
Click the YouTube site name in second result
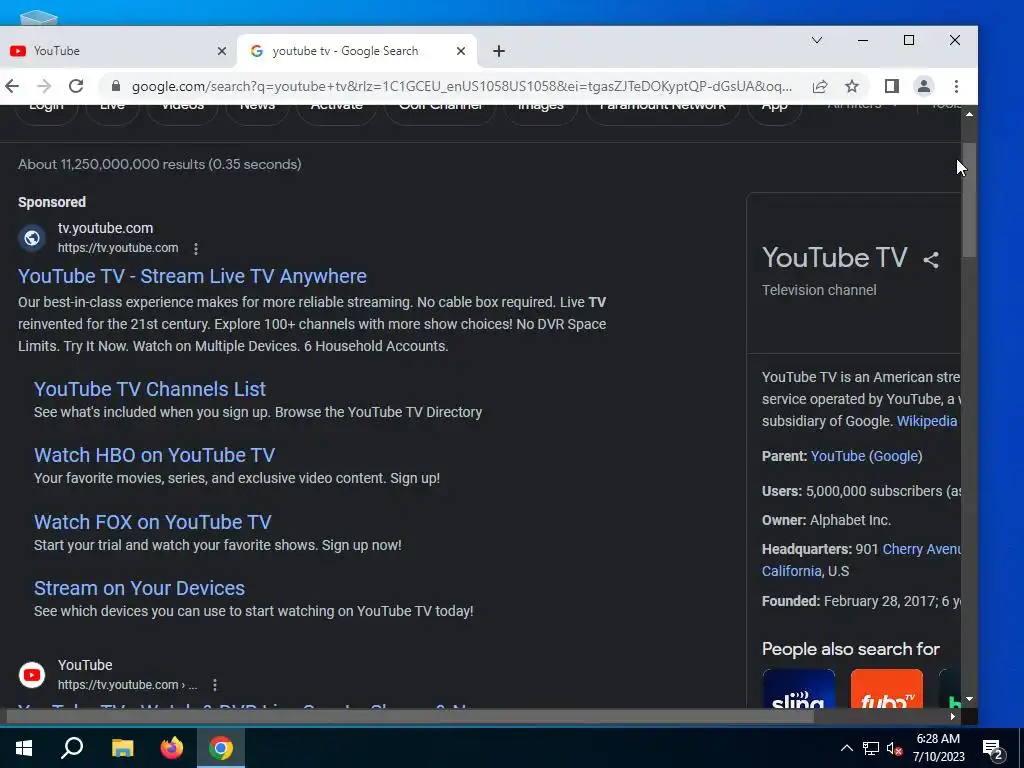pyautogui.click(x=85, y=665)
